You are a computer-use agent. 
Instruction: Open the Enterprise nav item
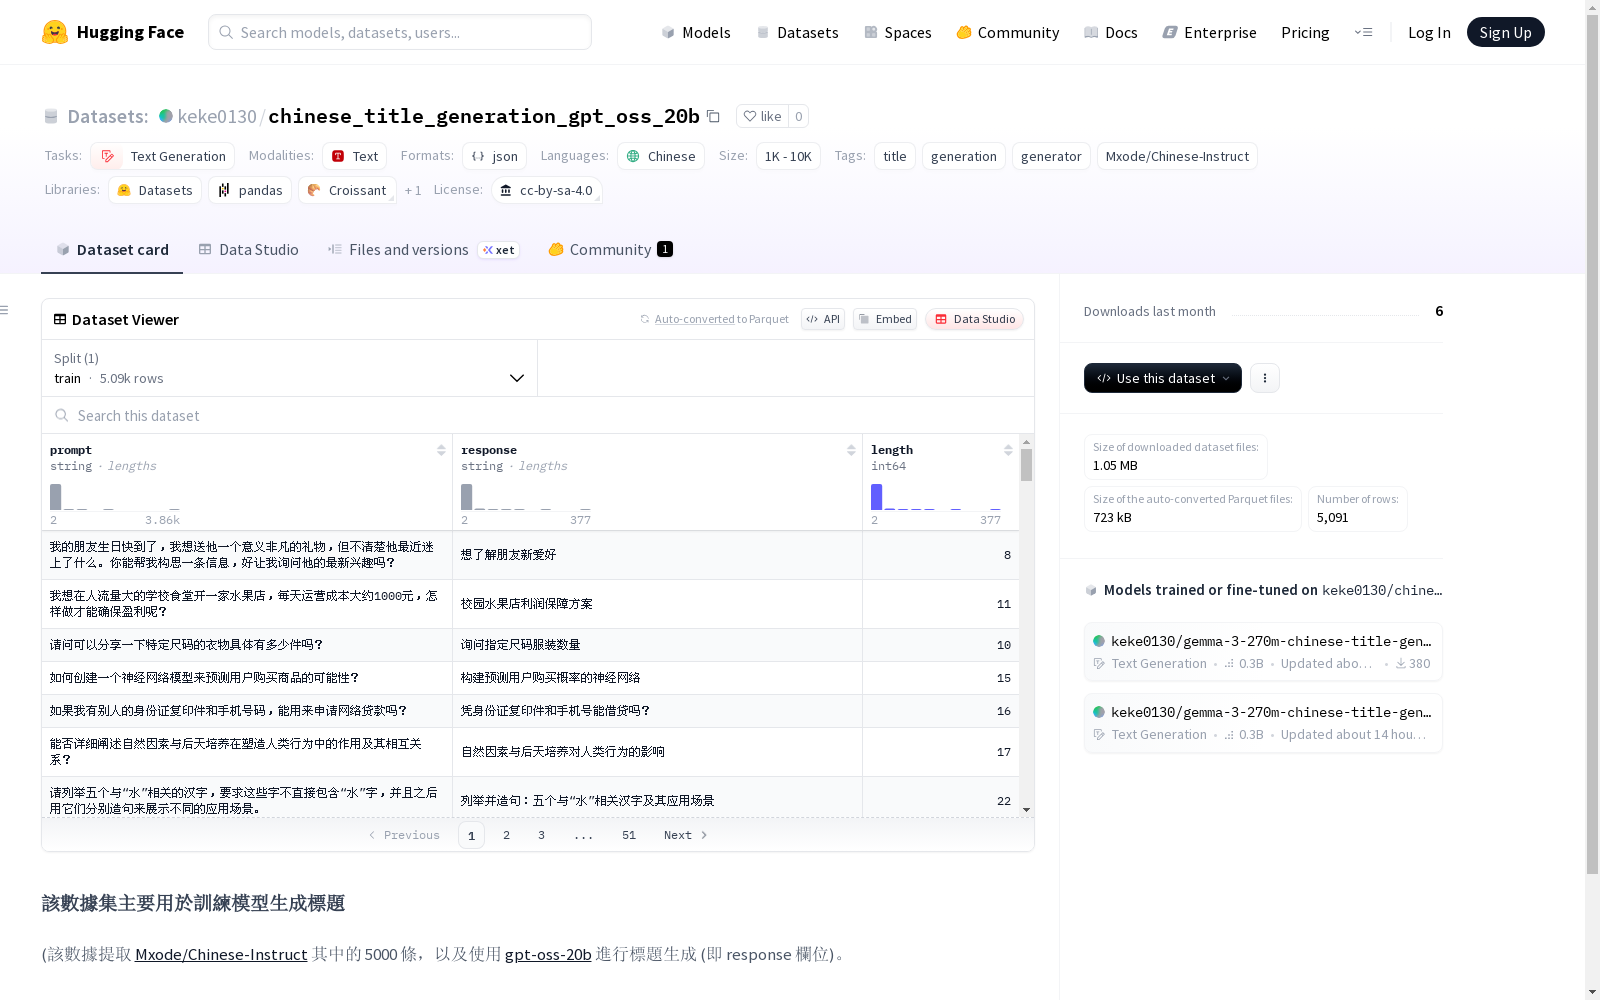[x=1210, y=32]
